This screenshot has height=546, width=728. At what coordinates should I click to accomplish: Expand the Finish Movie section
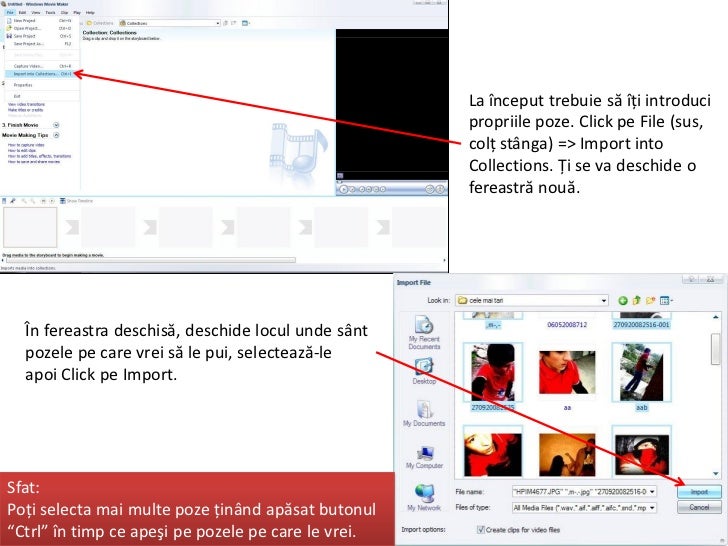56,125
